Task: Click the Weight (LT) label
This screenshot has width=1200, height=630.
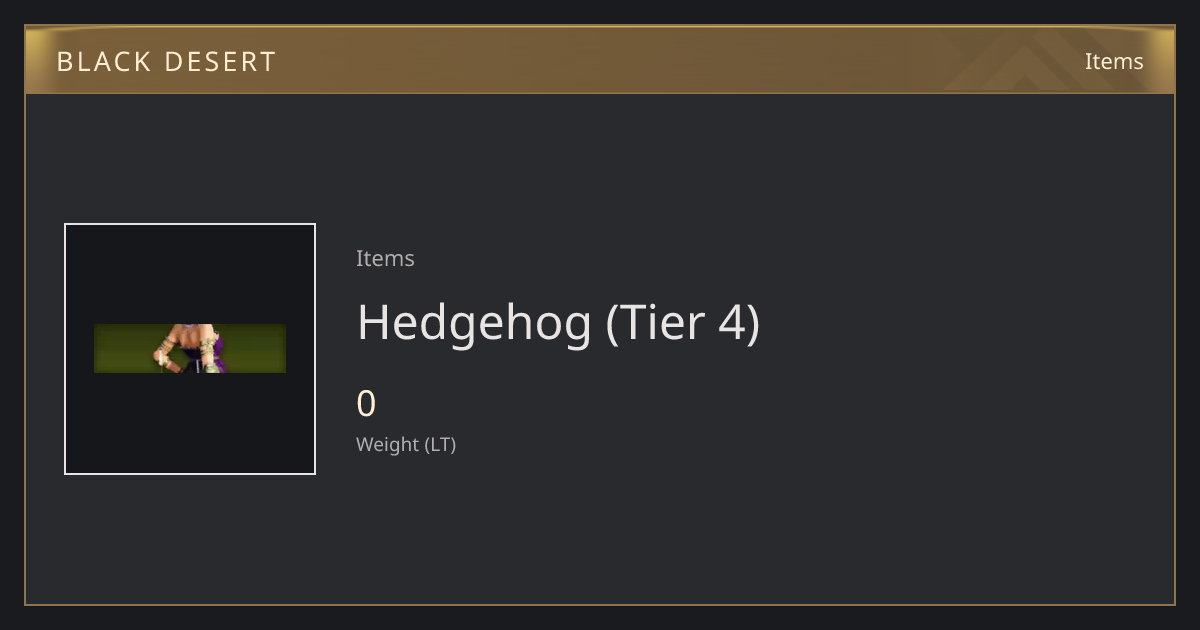Action: tap(406, 444)
